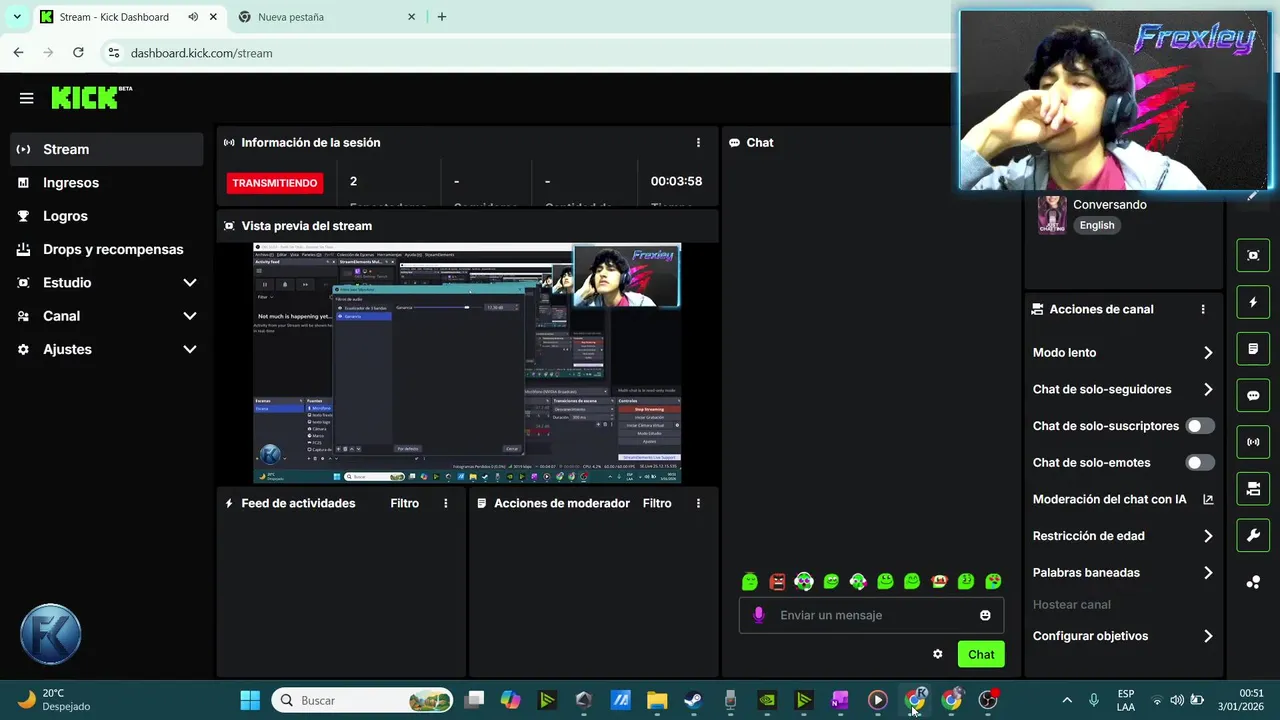Expand Restricción de edad settings

point(1208,536)
